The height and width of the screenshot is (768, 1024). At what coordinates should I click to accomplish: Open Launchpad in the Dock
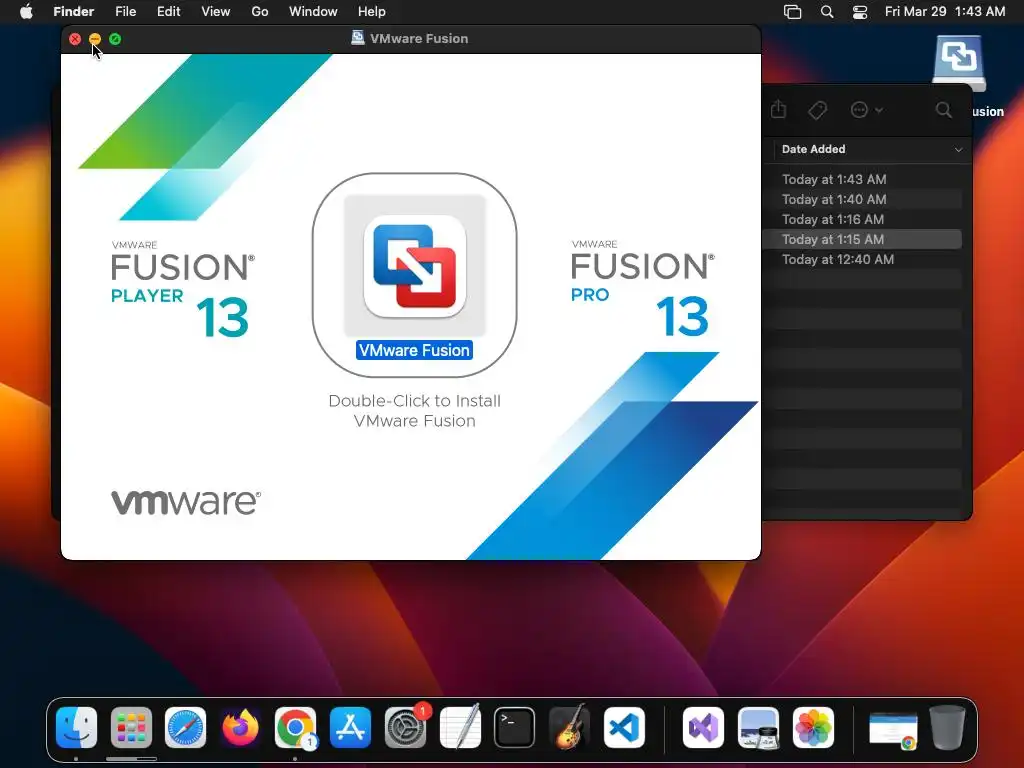click(131, 727)
